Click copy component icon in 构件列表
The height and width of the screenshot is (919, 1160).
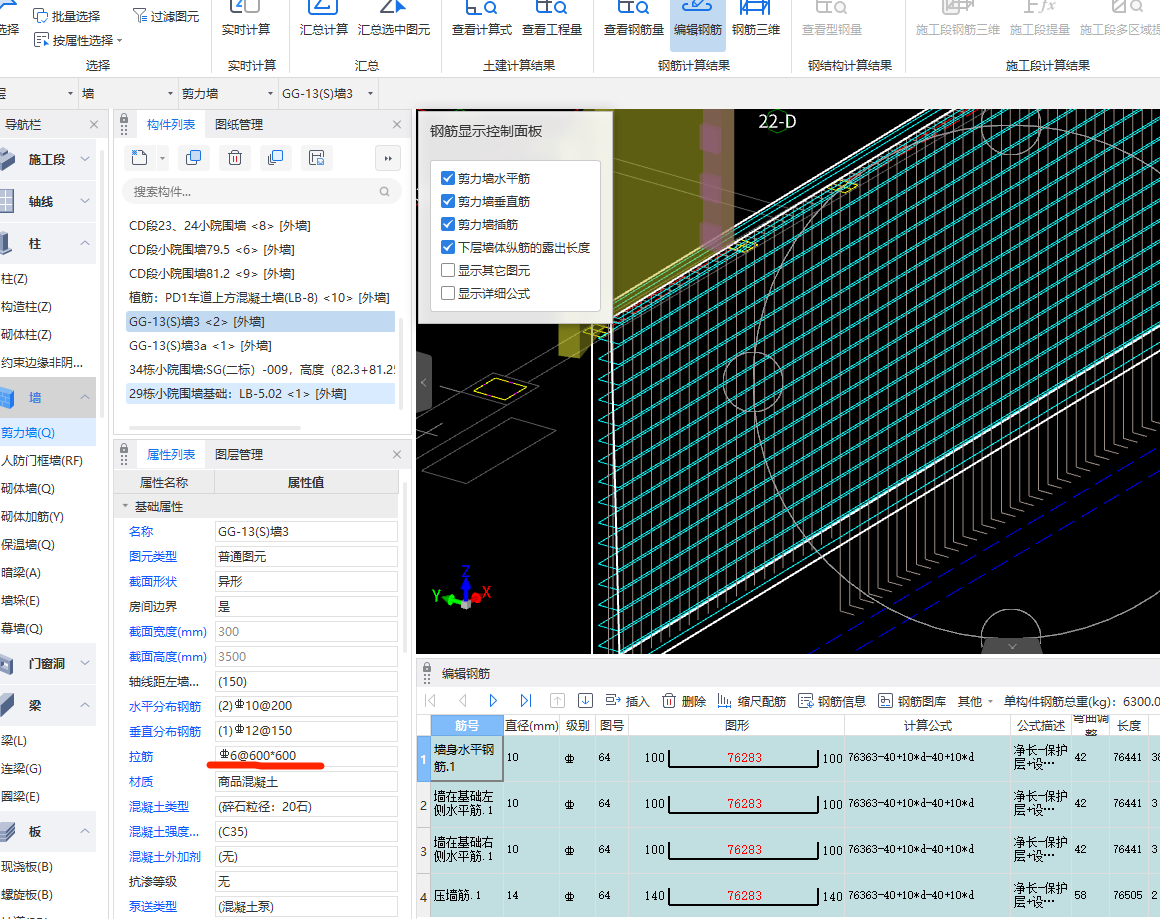(x=194, y=158)
